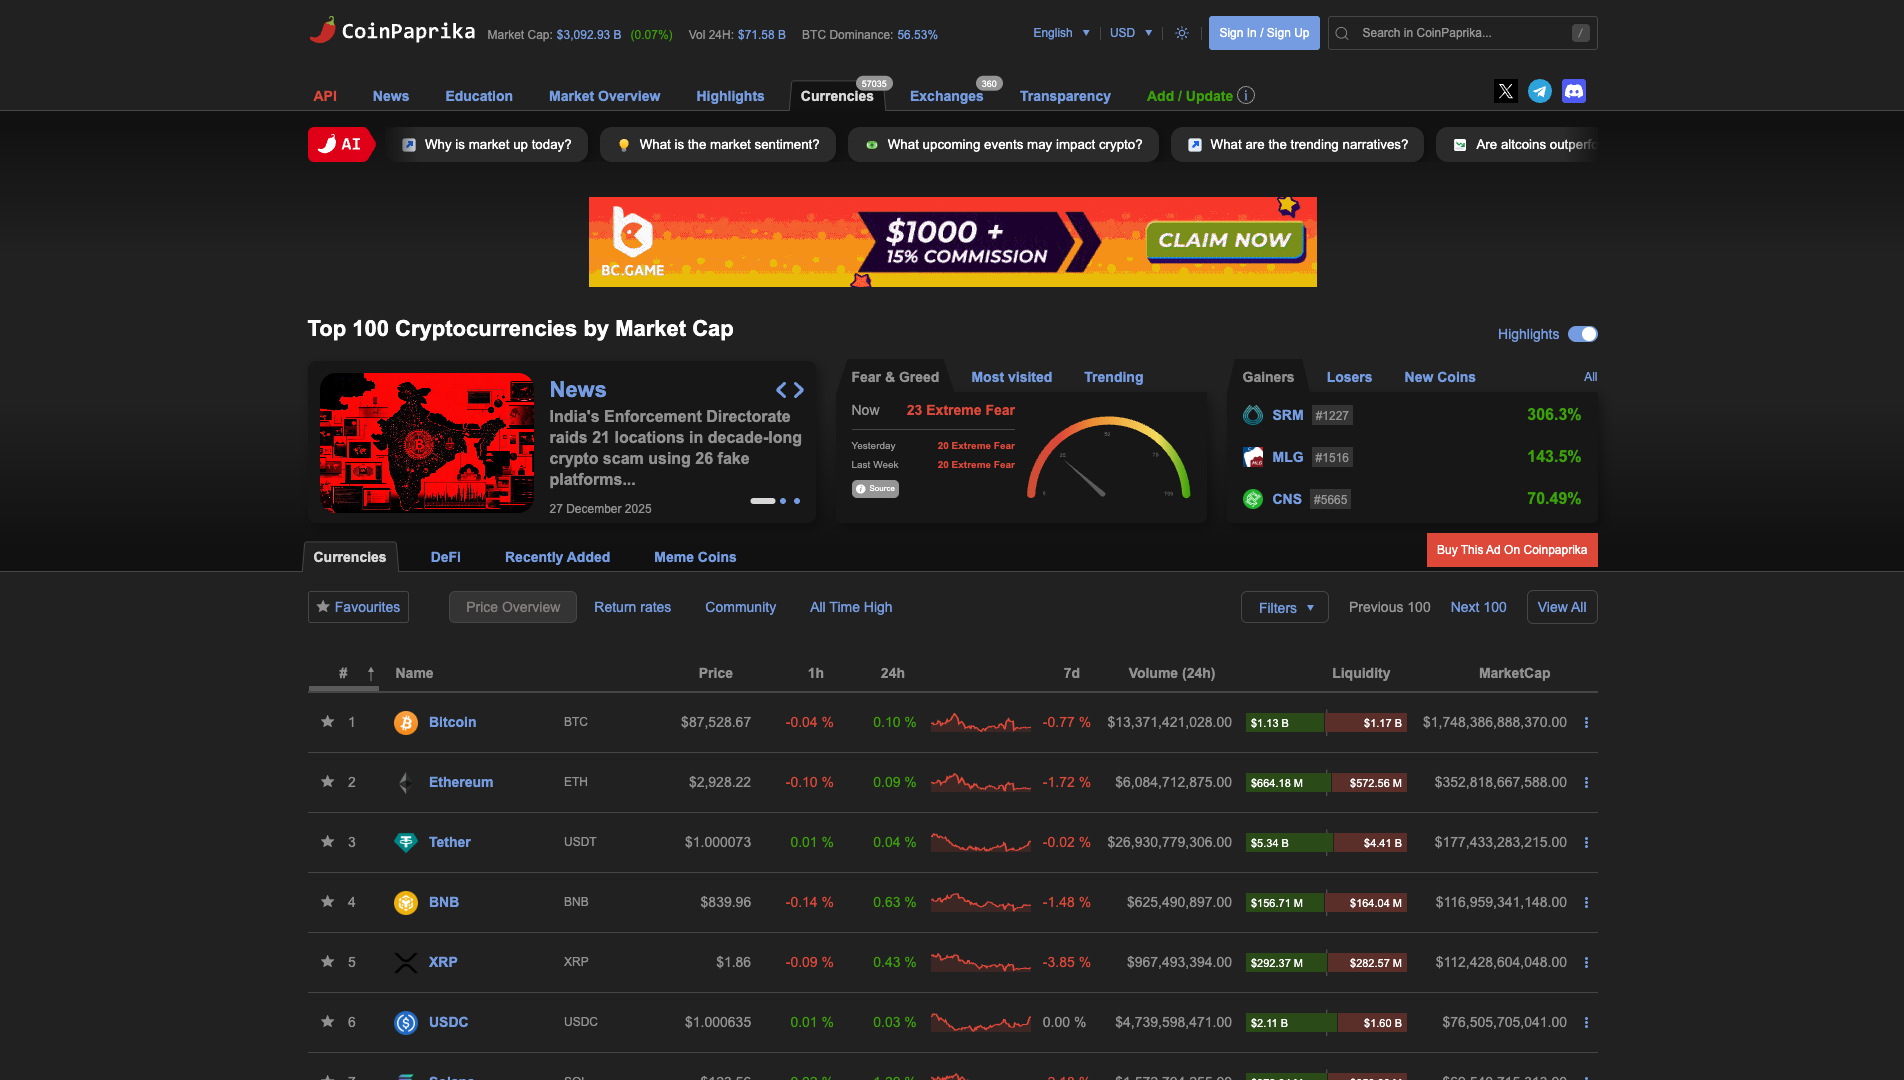
Task: Favourite Bitcoin by clicking its star
Action: coord(327,722)
